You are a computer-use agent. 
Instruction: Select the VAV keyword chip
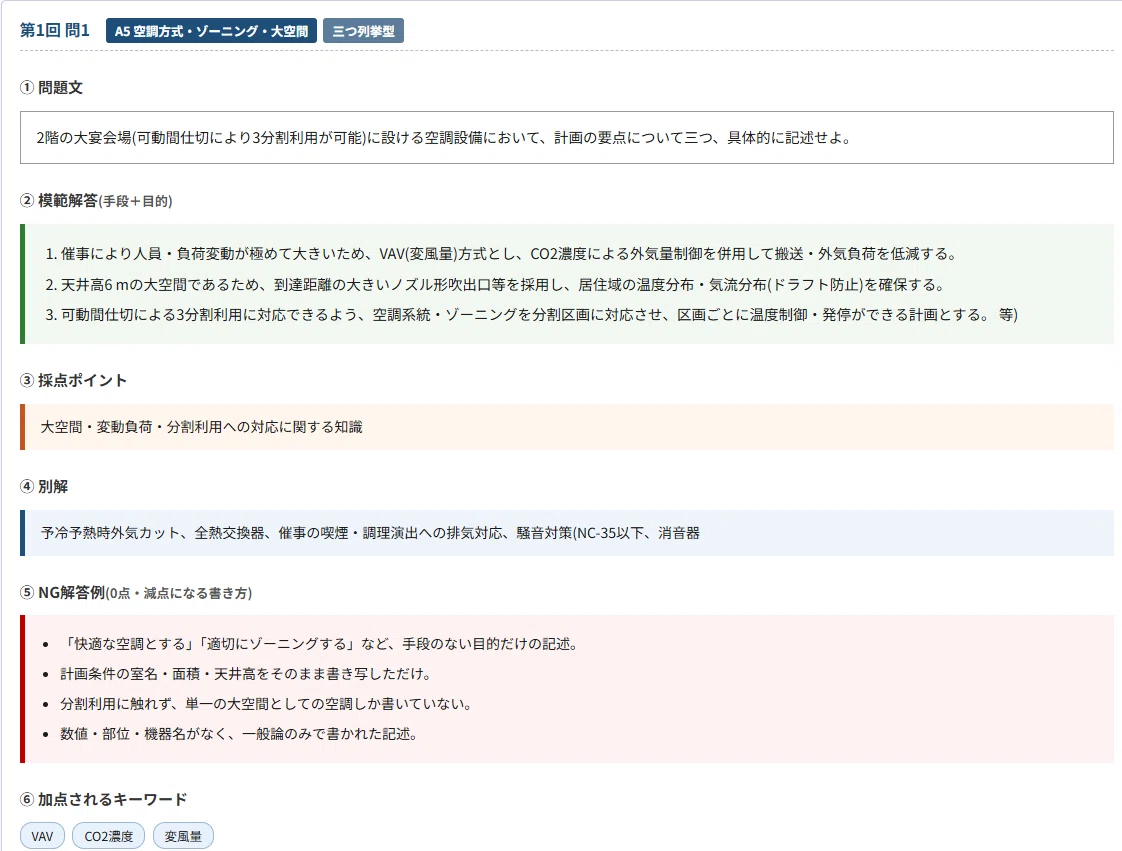coord(42,836)
